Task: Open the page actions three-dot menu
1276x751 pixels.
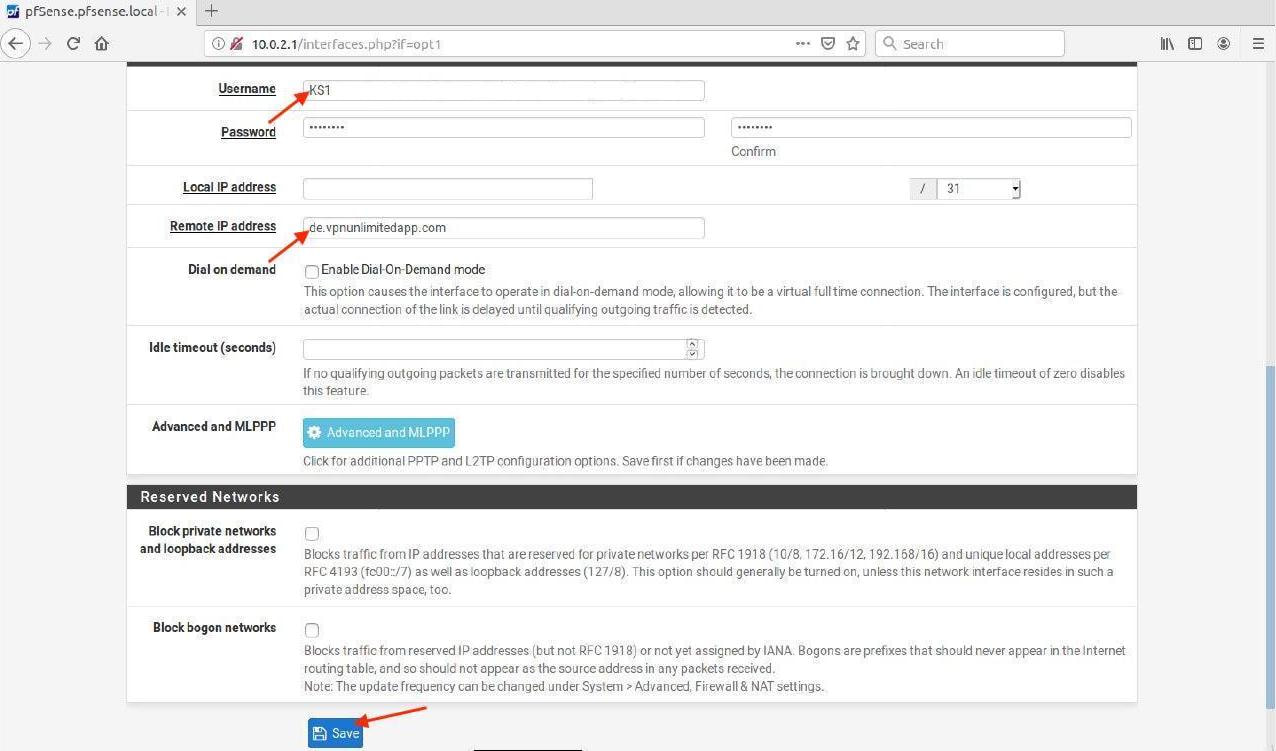Action: tap(802, 44)
